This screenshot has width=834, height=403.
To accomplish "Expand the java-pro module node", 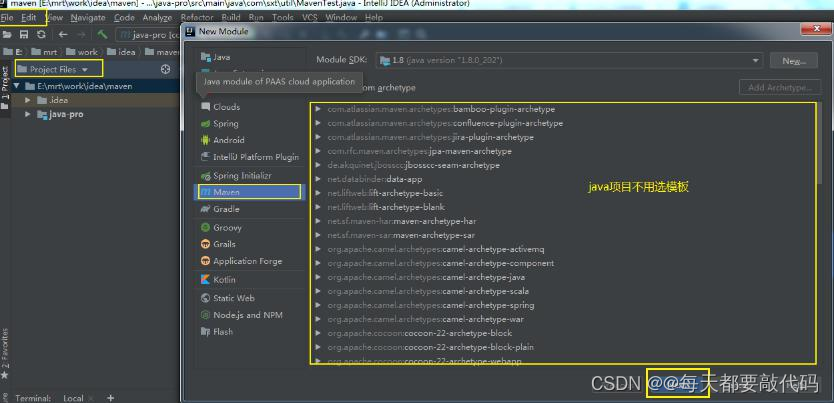I will tap(28, 114).
